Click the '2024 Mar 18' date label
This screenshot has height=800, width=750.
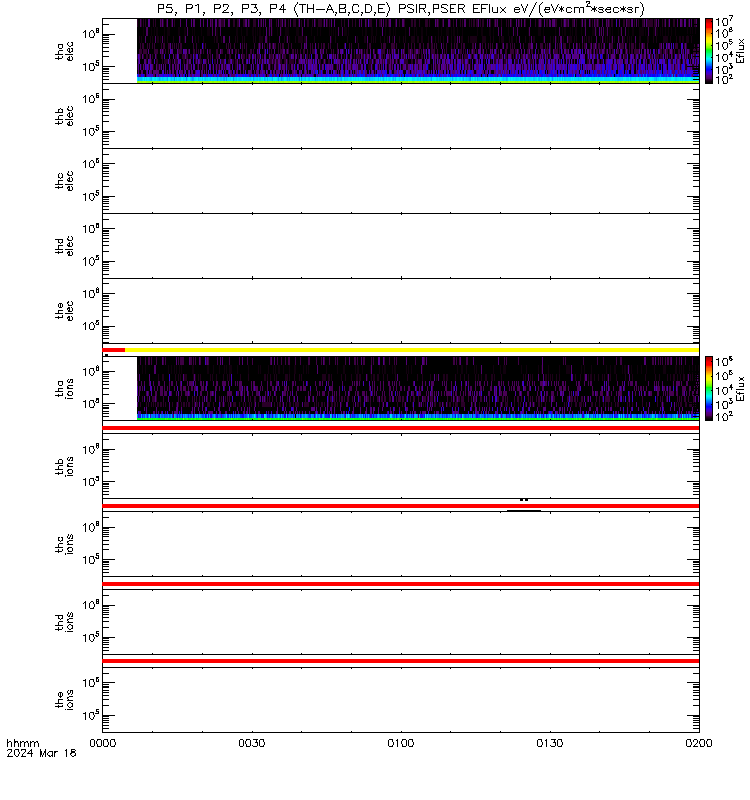pyautogui.click(x=41, y=753)
